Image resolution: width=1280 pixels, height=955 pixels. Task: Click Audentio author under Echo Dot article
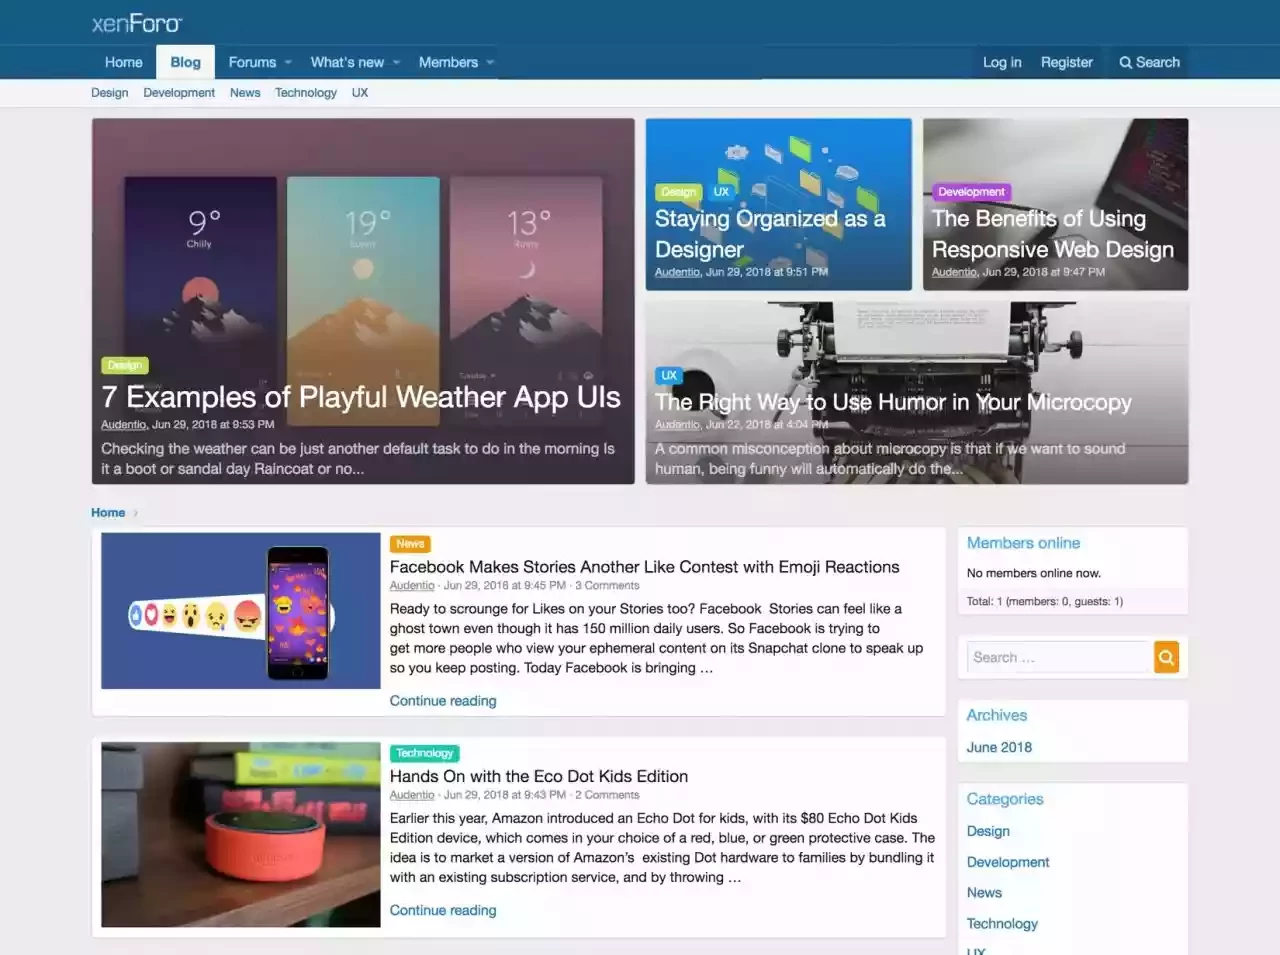click(x=412, y=795)
